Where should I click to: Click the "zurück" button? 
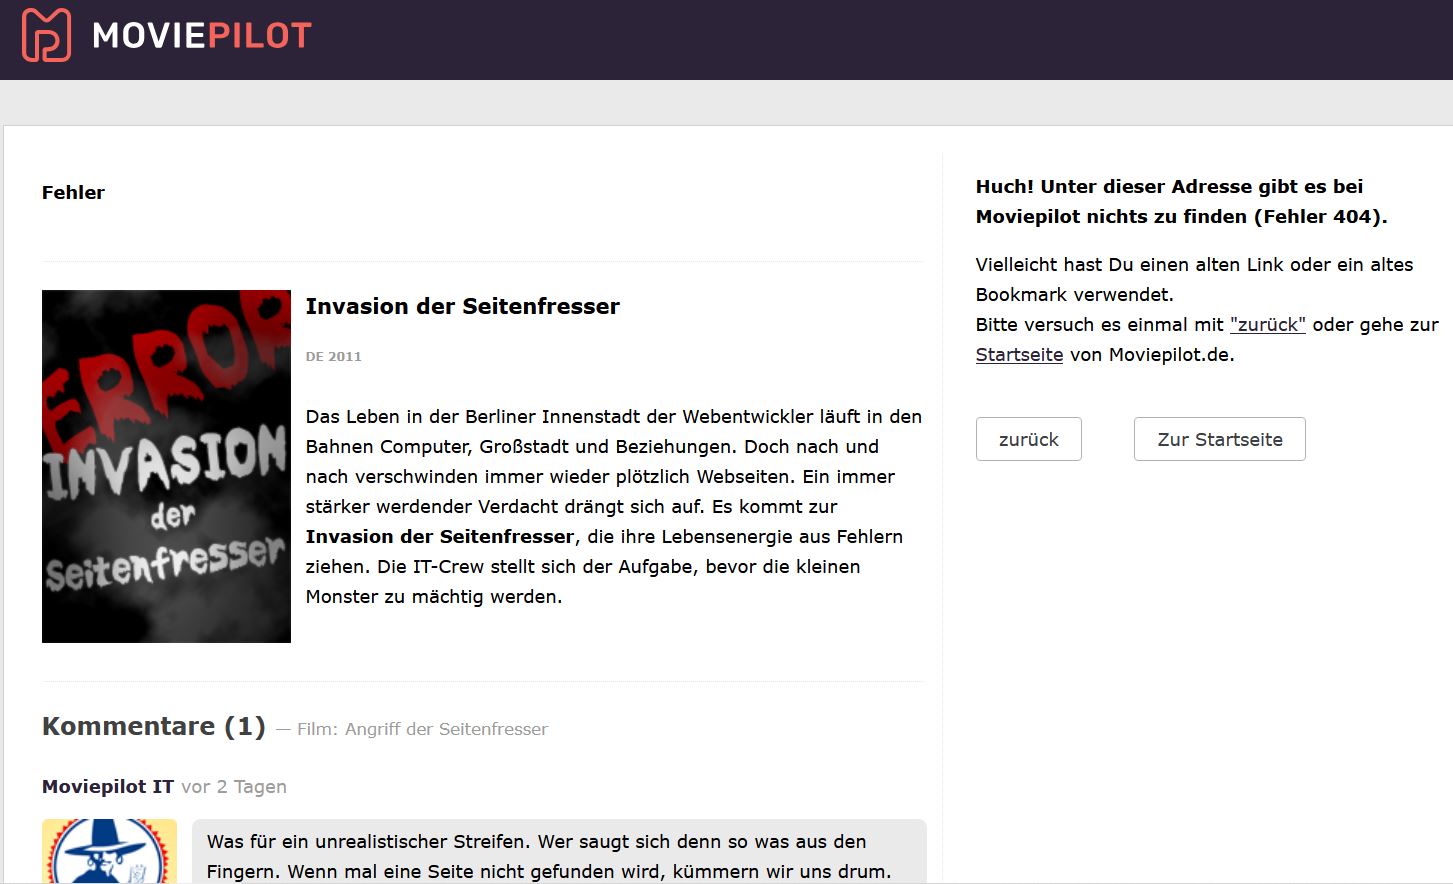coord(1028,439)
